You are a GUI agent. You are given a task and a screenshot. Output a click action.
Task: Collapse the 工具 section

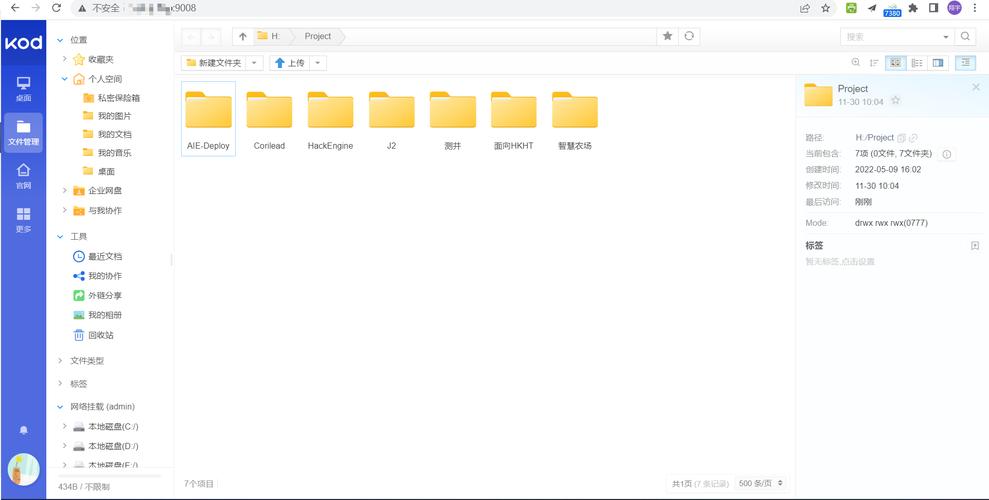tap(60, 236)
